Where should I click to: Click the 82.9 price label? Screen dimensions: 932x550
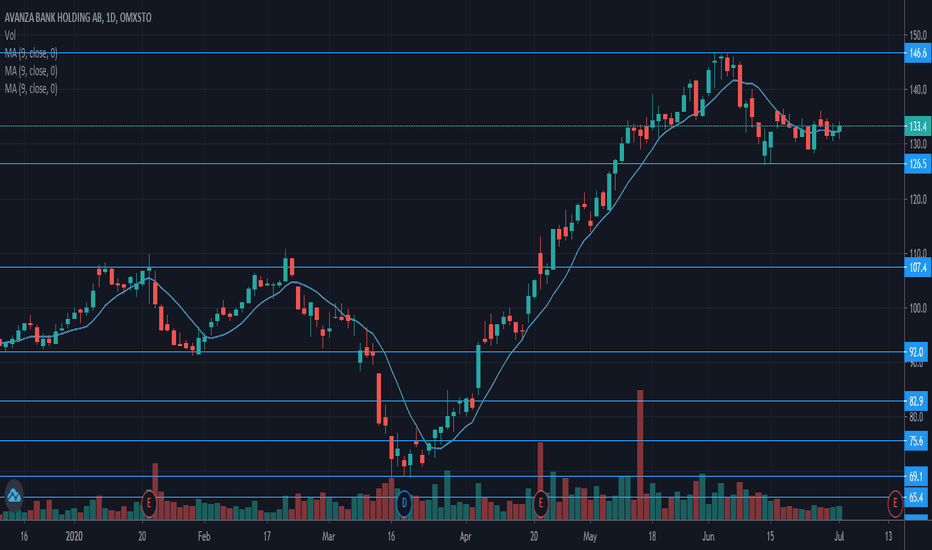[917, 401]
